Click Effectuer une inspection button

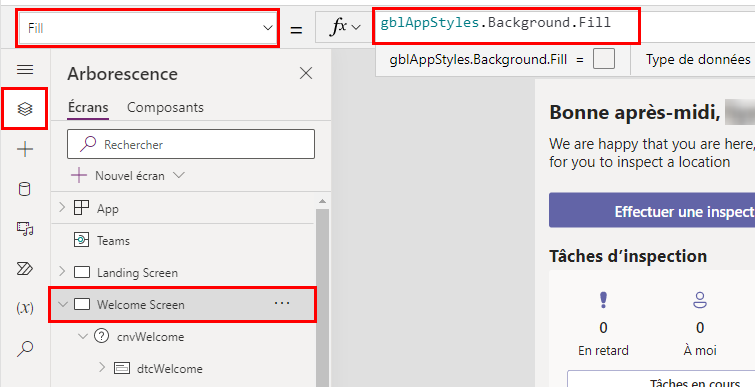pos(652,211)
